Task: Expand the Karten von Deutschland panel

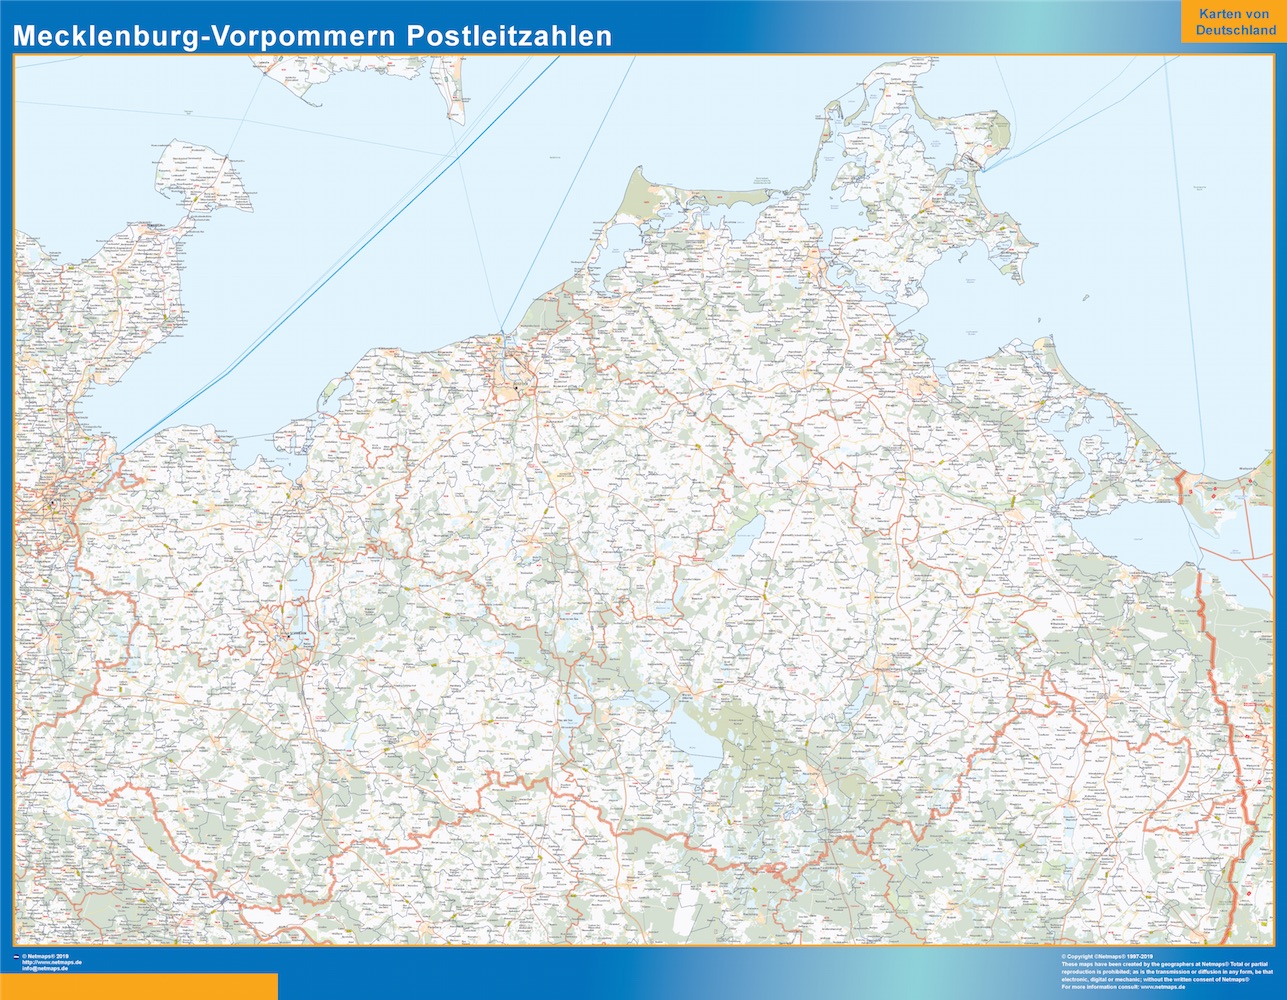Action: pos(1232,24)
